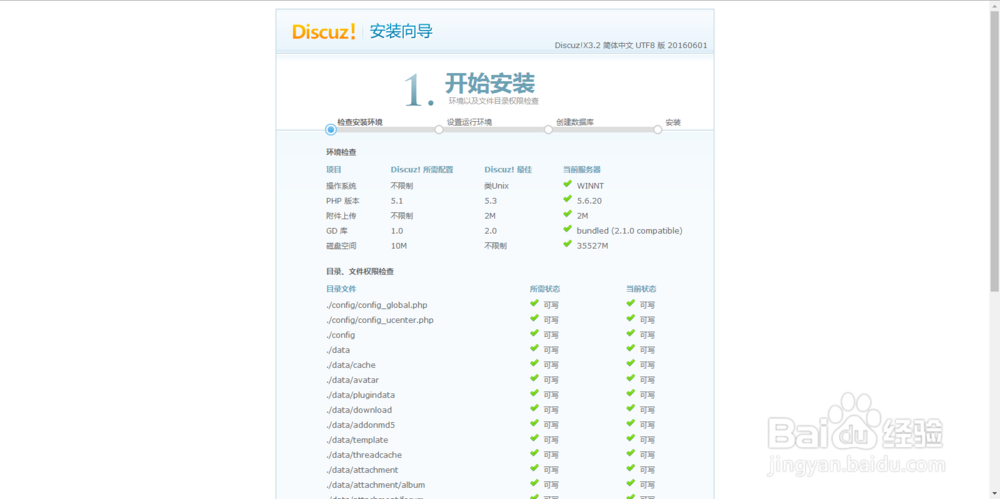Click the Discuz! logo in header
The width and height of the screenshot is (1000, 499).
point(323,31)
